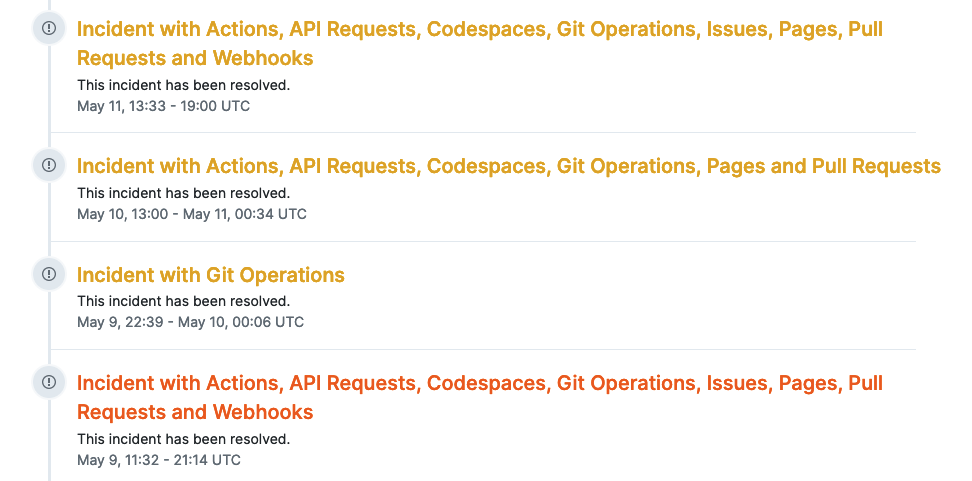
Task: Click the alert icon beside the Git Operations incident
Action: [49, 274]
